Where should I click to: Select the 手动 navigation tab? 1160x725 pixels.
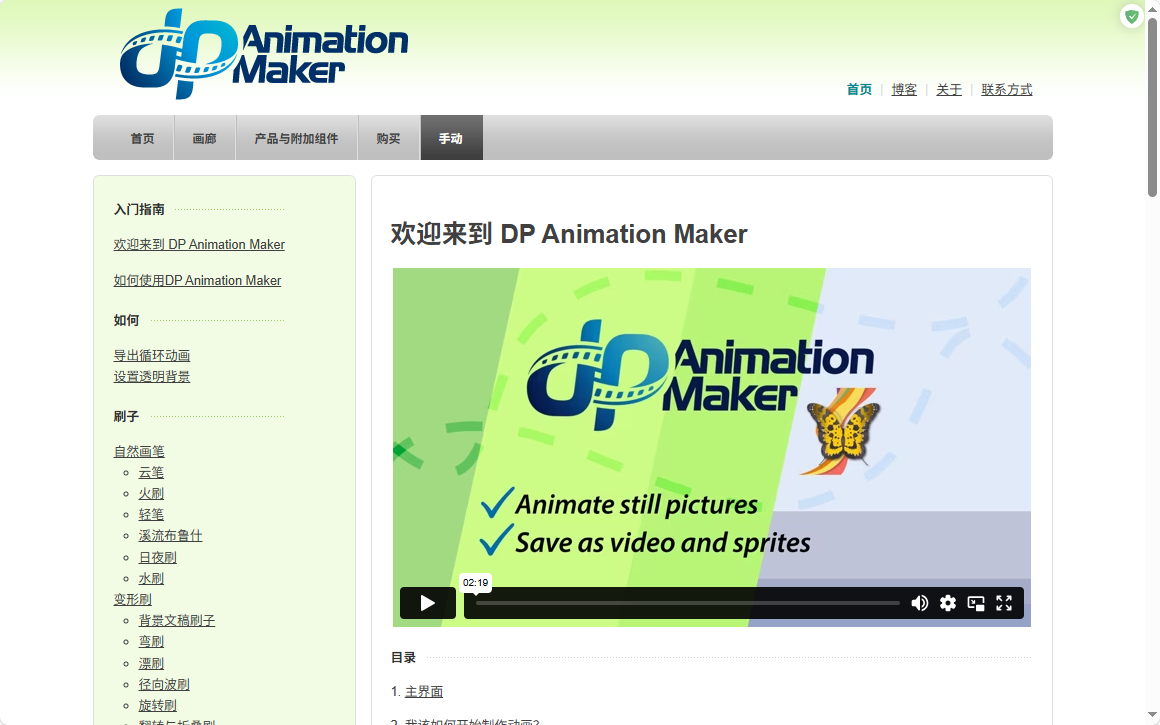[451, 139]
